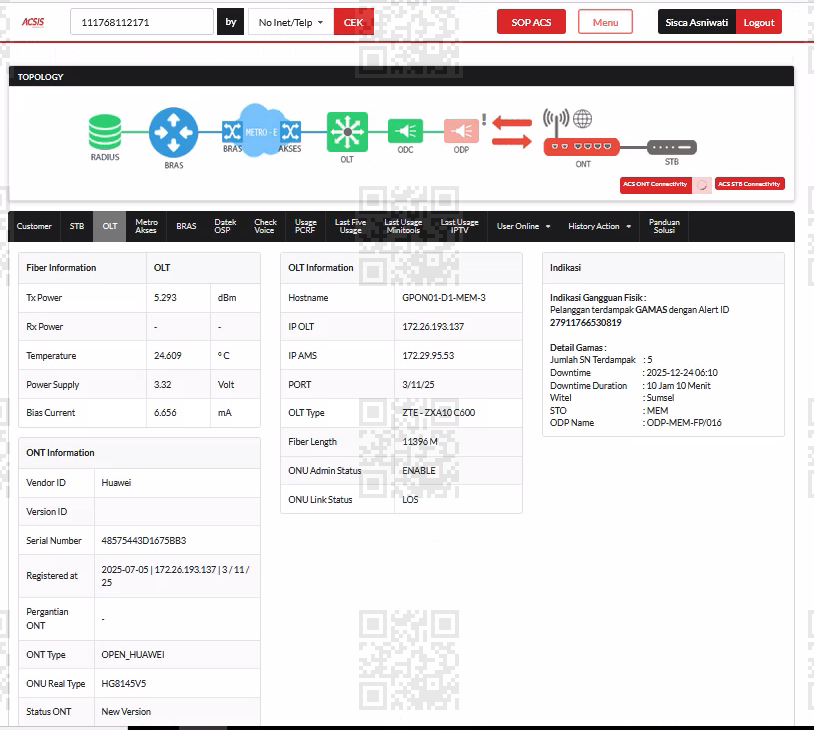This screenshot has height=730, width=814.
Task: Click the status indicator between ACS connectivity buttons
Action: coord(702,185)
